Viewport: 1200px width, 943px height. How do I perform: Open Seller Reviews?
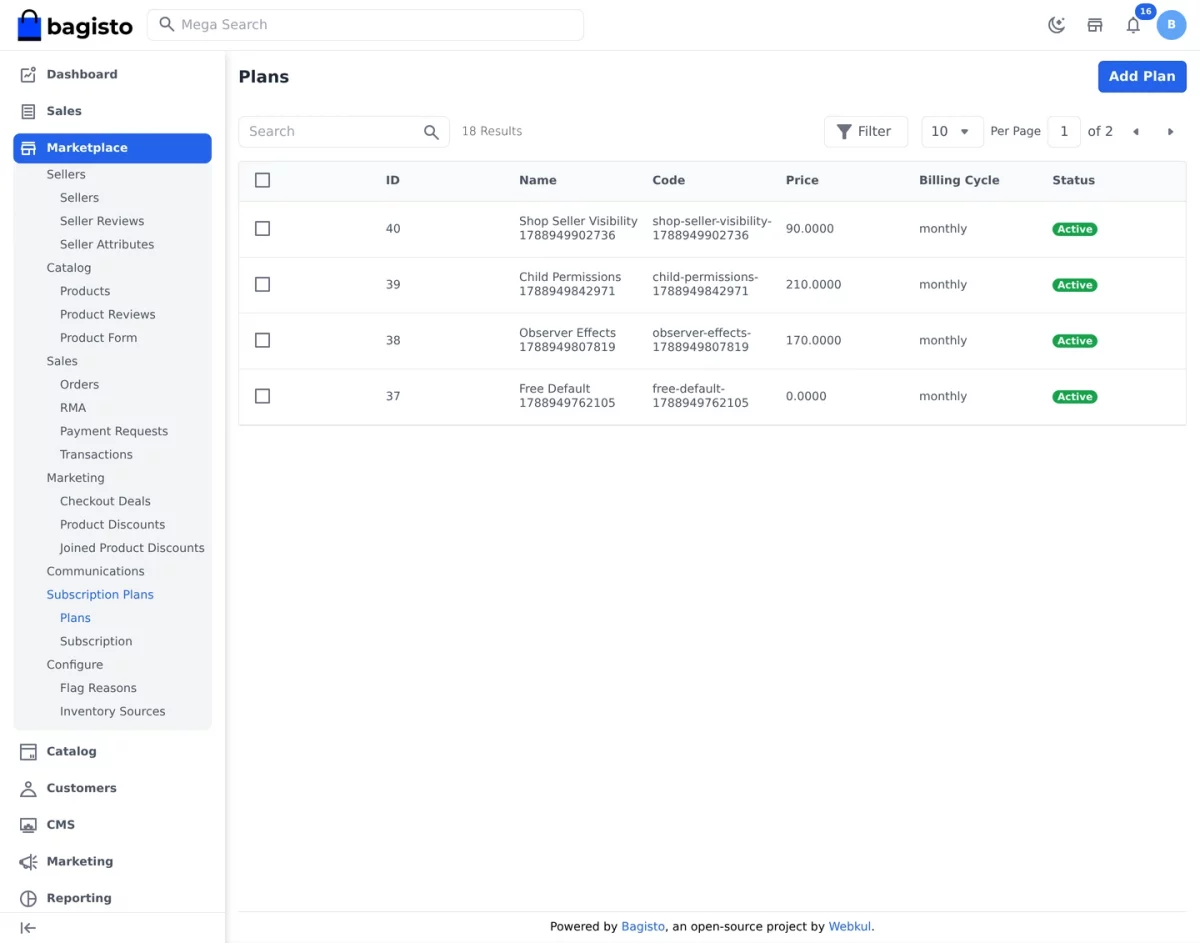point(102,221)
